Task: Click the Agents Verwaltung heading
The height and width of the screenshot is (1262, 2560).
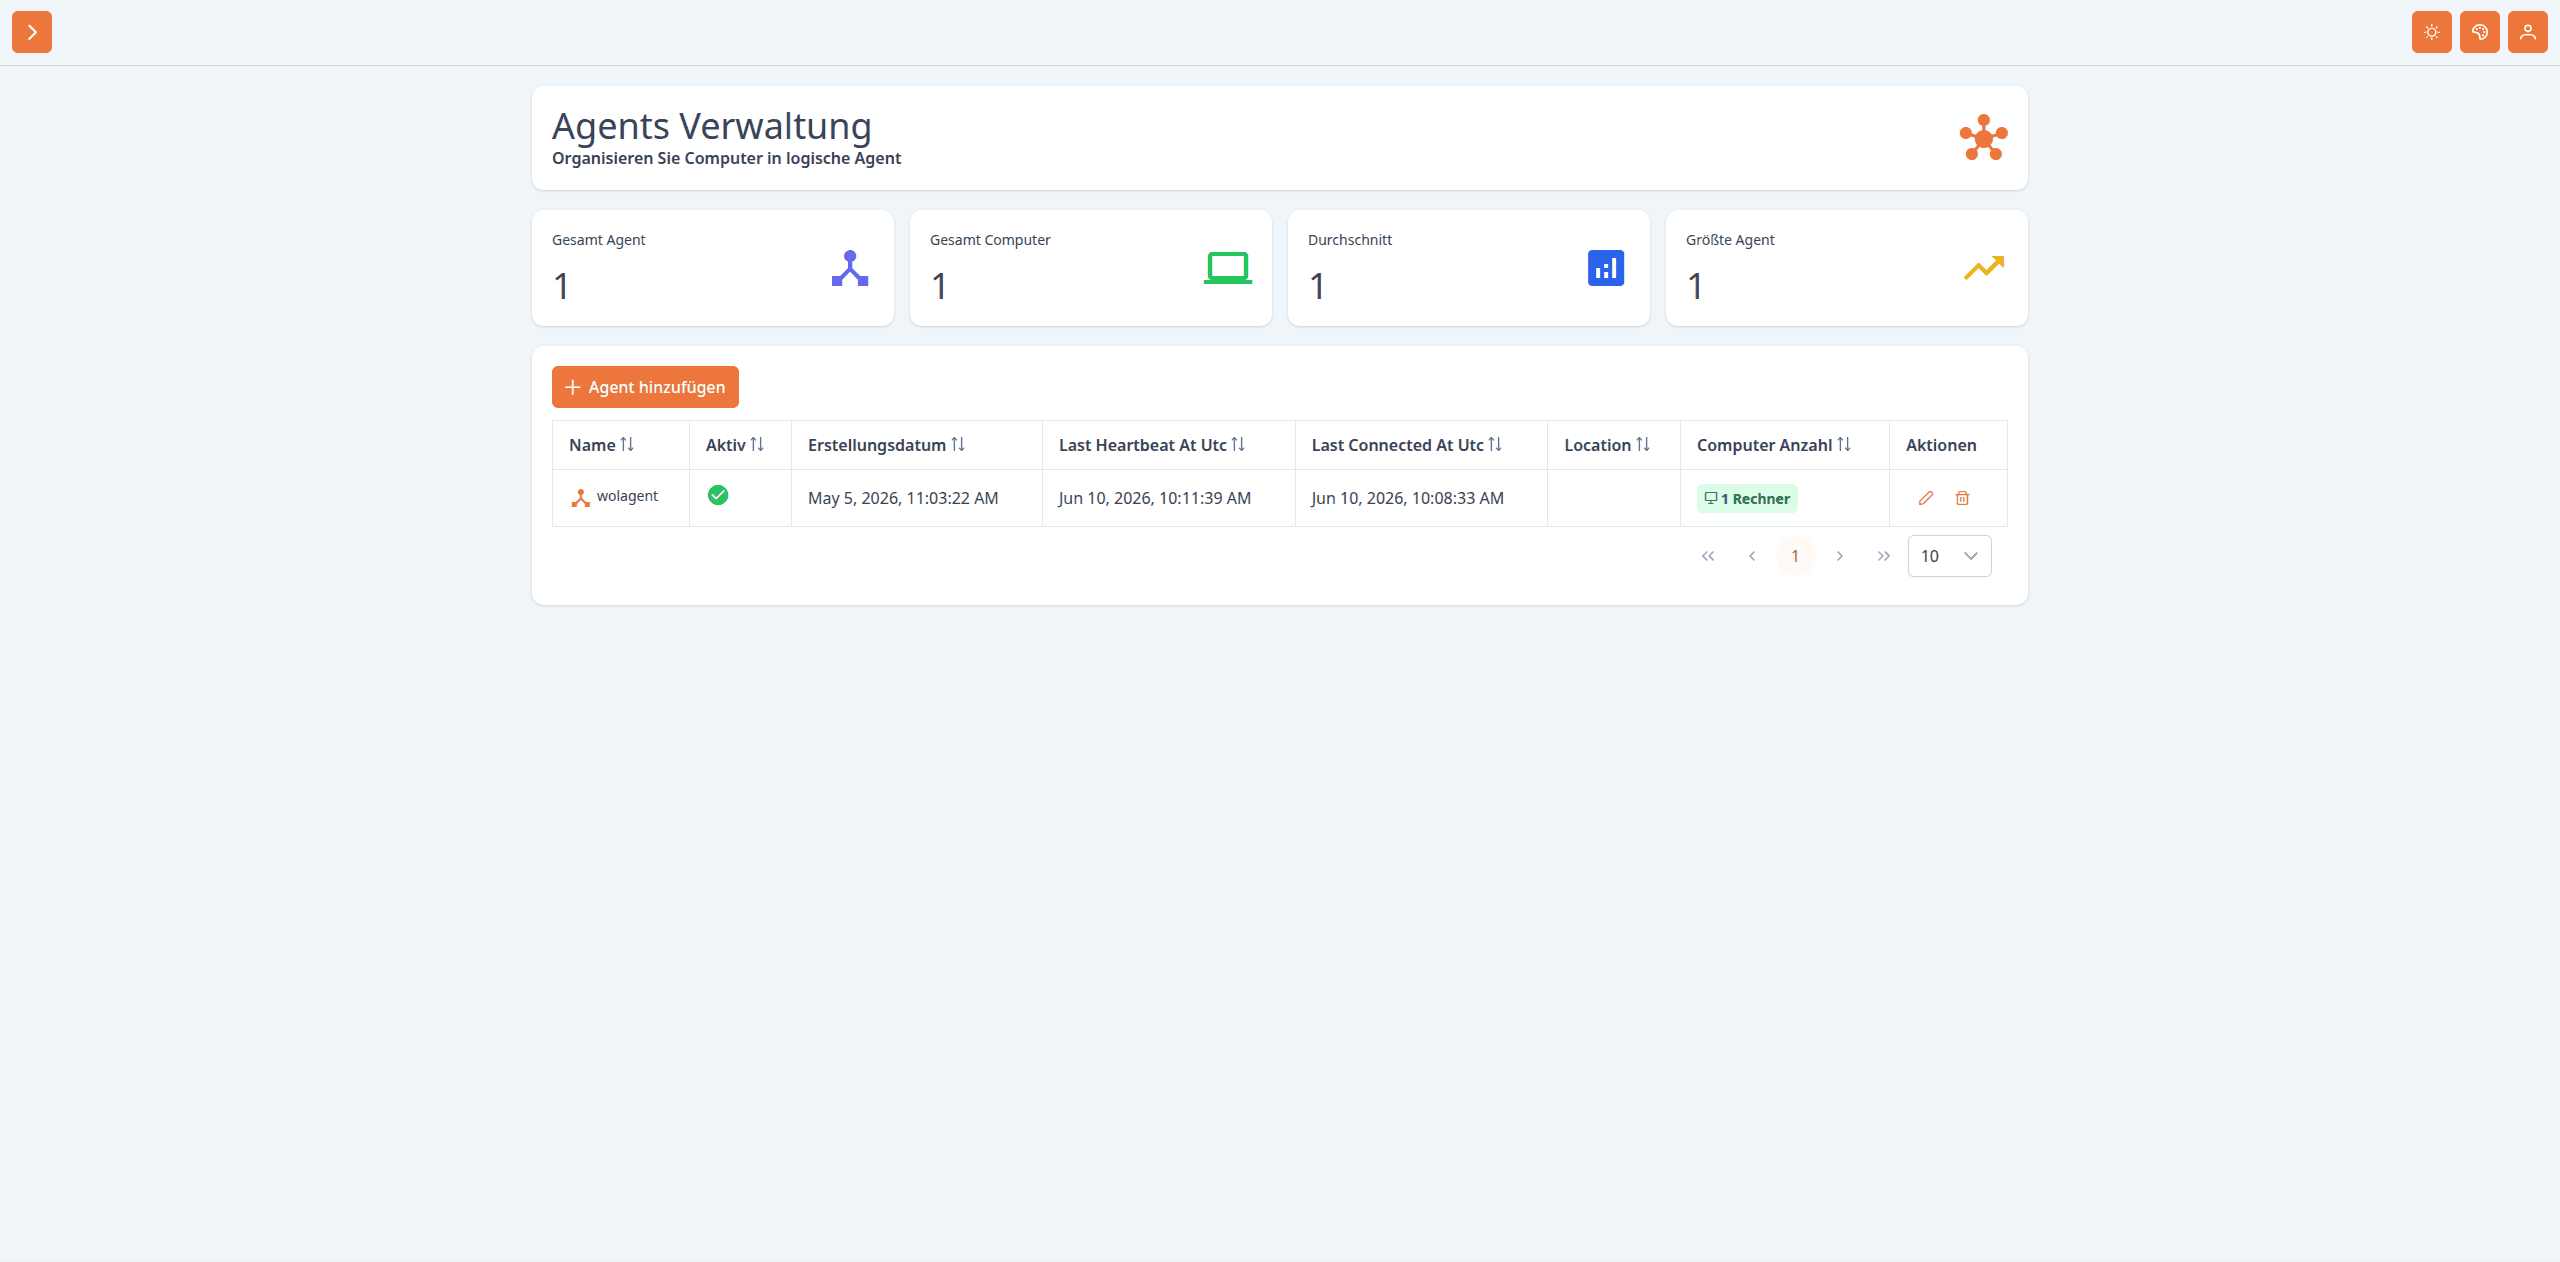Action: pyautogui.click(x=712, y=127)
